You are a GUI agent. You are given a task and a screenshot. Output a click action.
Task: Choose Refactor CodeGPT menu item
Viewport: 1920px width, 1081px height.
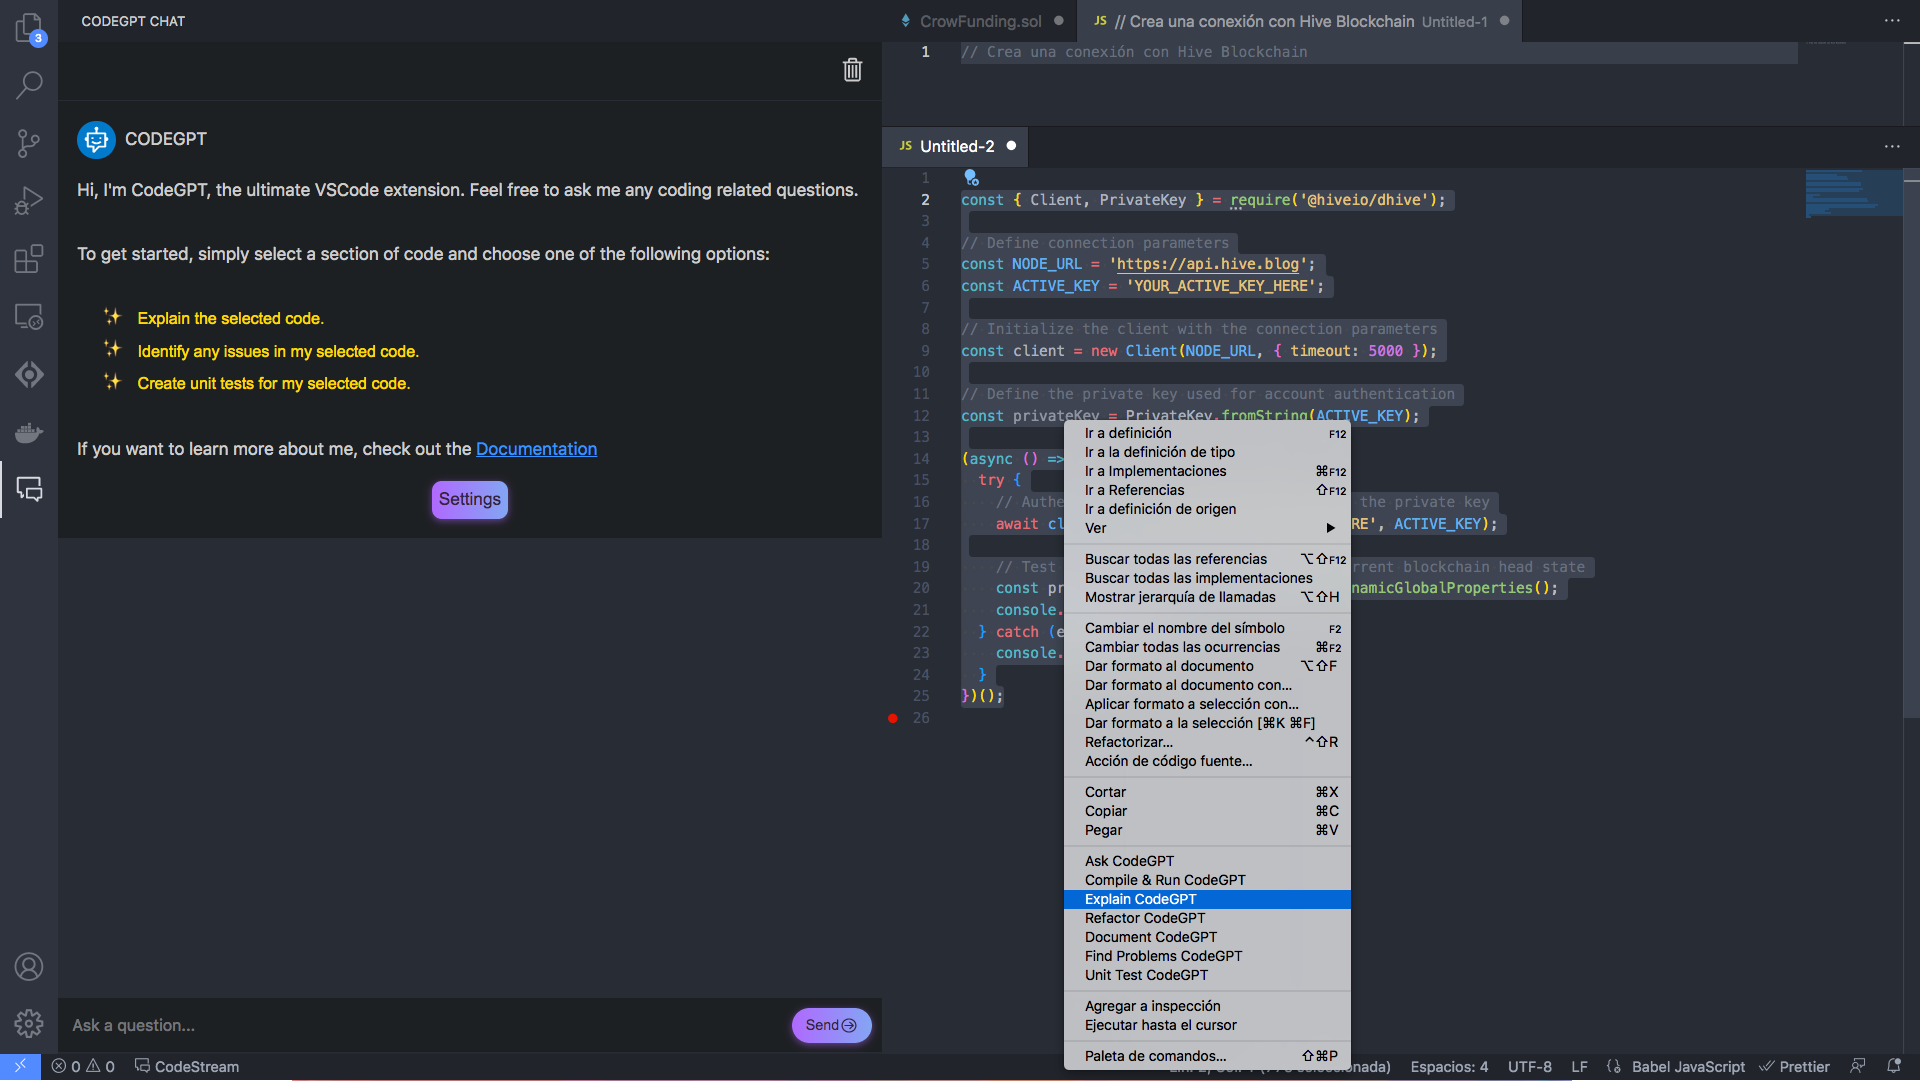[1207, 918]
